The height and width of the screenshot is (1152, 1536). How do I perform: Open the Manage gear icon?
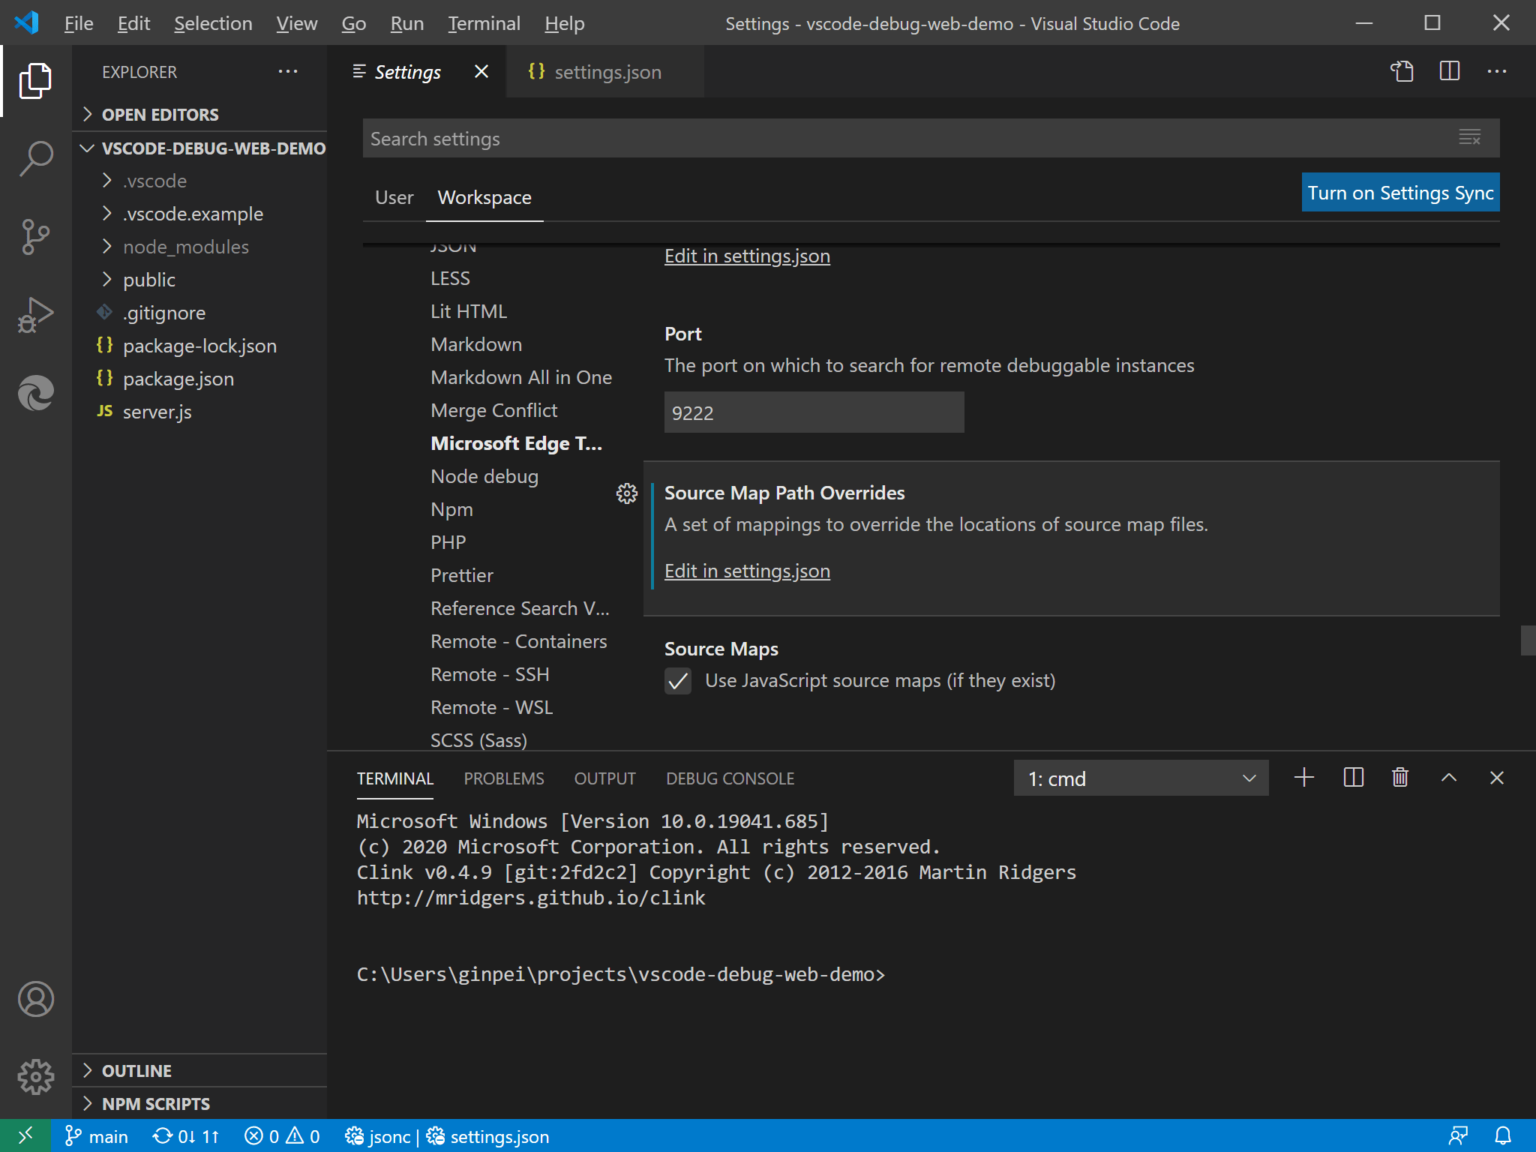pos(36,1076)
